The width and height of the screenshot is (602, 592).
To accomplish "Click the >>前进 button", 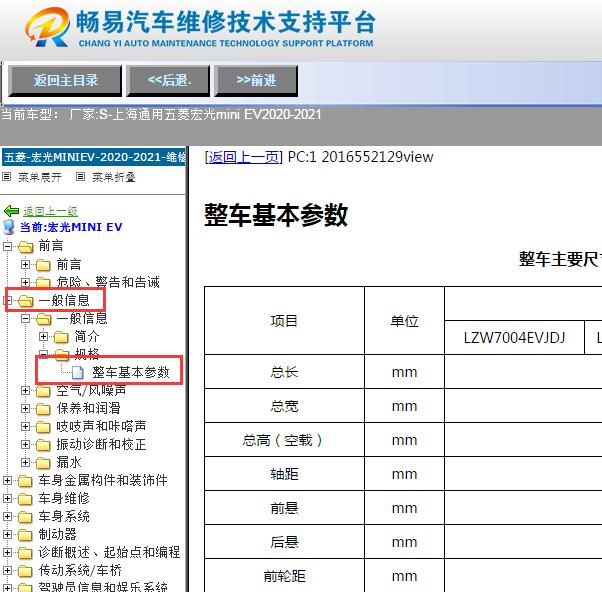I will pyautogui.click(x=256, y=81).
